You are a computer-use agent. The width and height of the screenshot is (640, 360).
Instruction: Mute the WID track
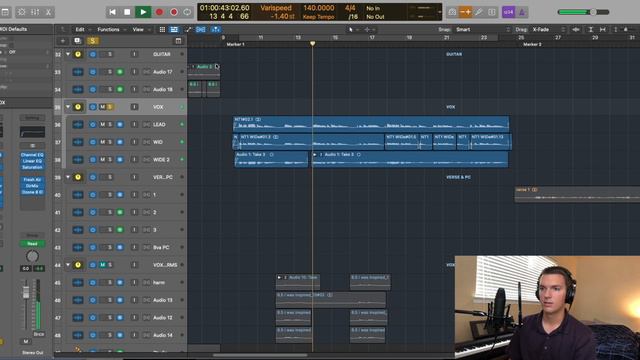coord(102,142)
